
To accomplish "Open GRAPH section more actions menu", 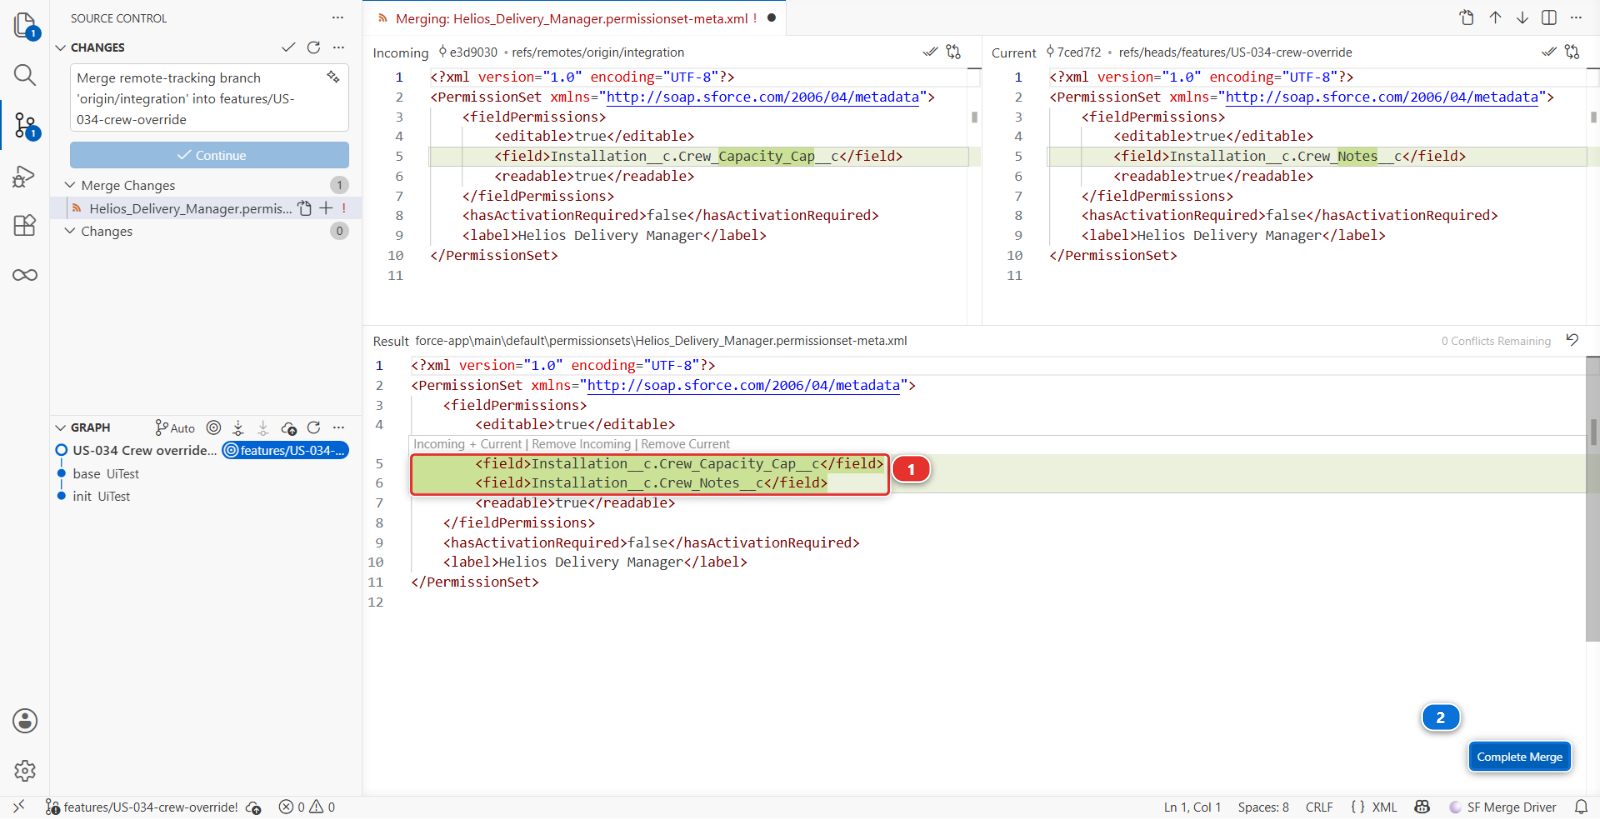I will tap(339, 427).
